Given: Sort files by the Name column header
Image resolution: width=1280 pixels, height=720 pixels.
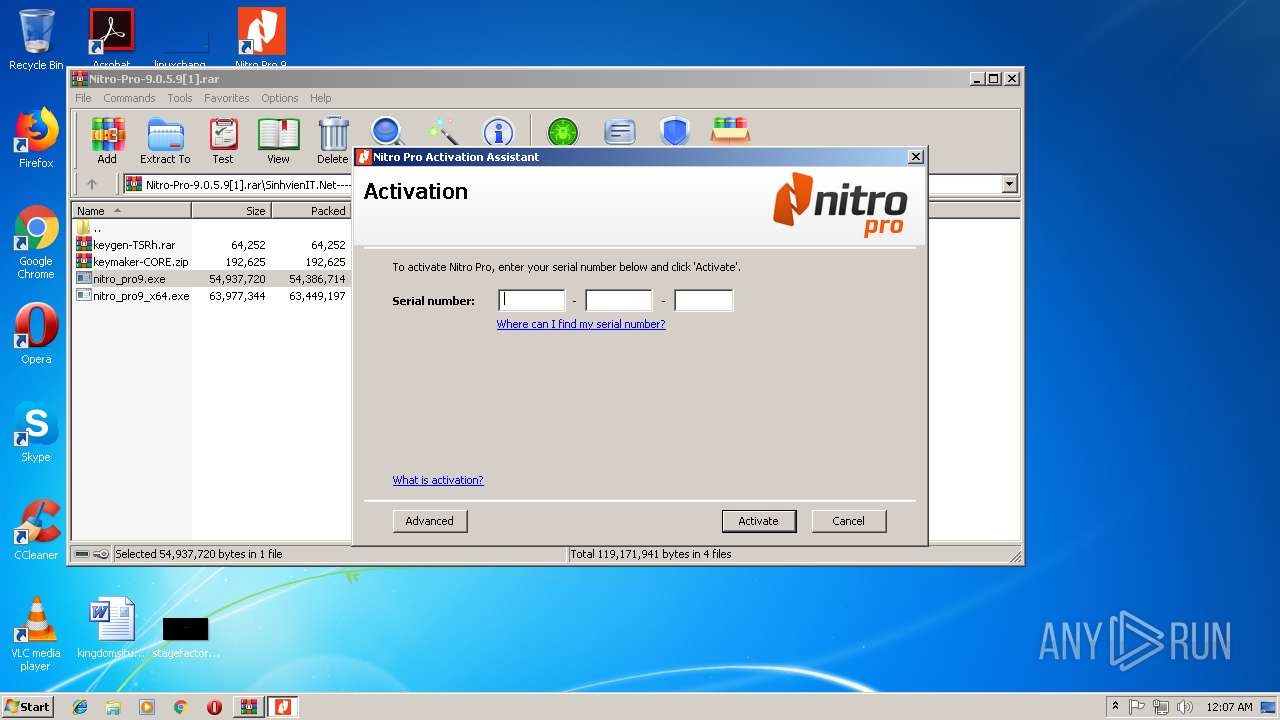Looking at the screenshot, I should [132, 211].
